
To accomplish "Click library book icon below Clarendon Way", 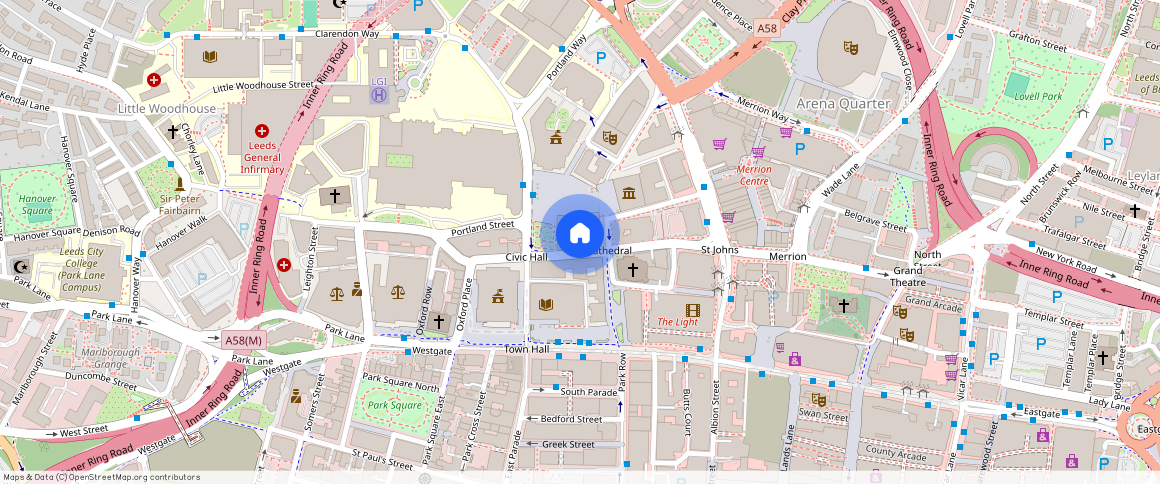I will point(209,57).
